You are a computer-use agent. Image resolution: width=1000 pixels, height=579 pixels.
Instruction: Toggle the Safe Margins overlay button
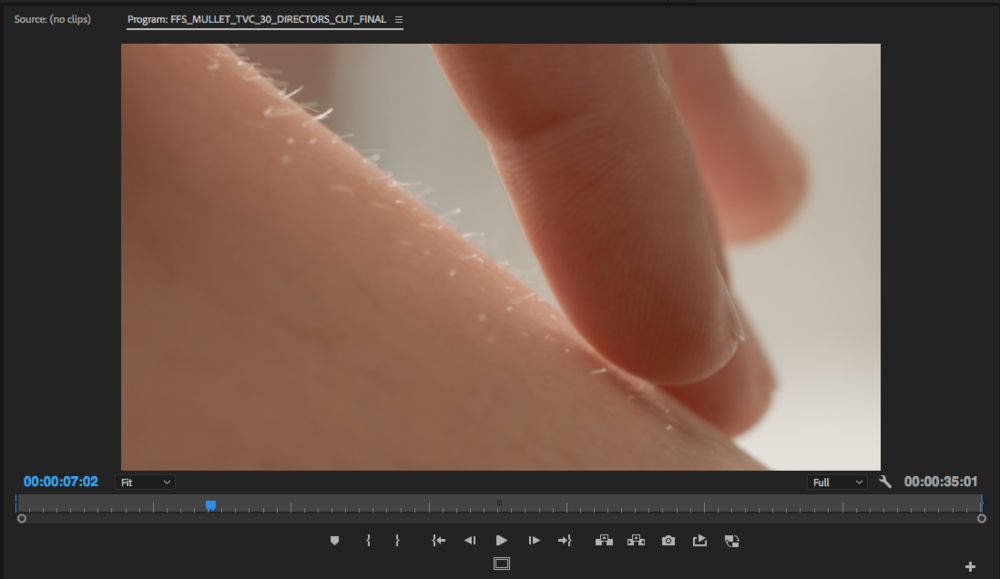tap(501, 564)
